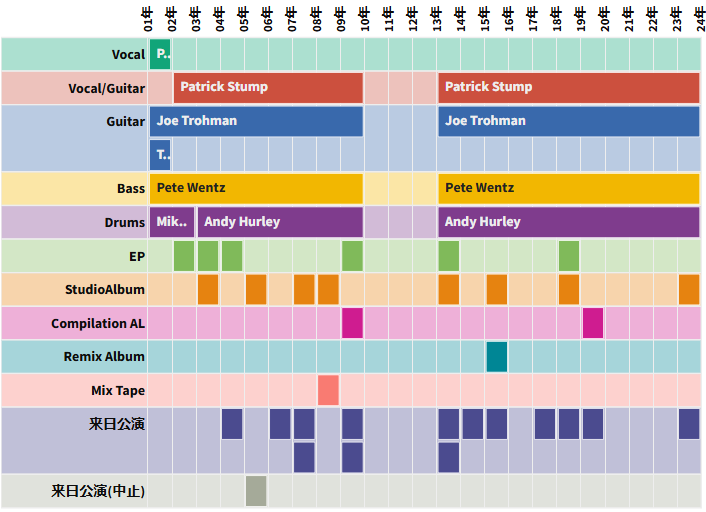Viewport: 706px width, 512px height.
Task: Click the magenta Compilation AL block at 09年
Action: coord(352,323)
